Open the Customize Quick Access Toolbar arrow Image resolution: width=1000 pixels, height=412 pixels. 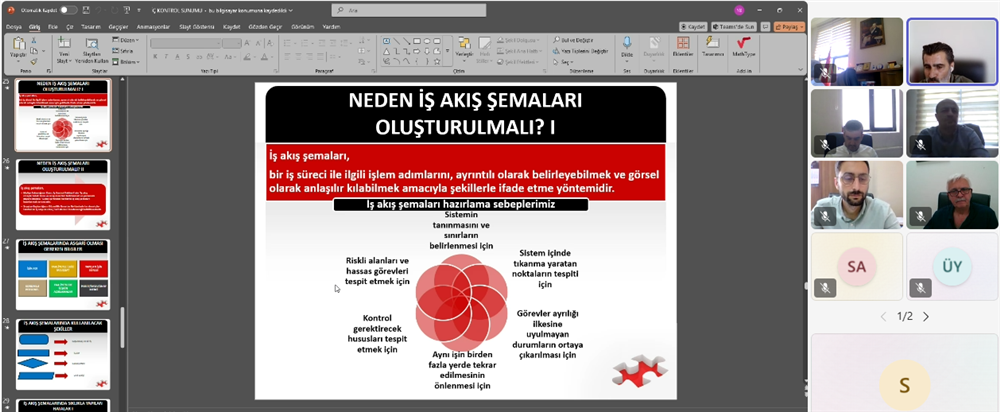pyautogui.click(x=139, y=10)
